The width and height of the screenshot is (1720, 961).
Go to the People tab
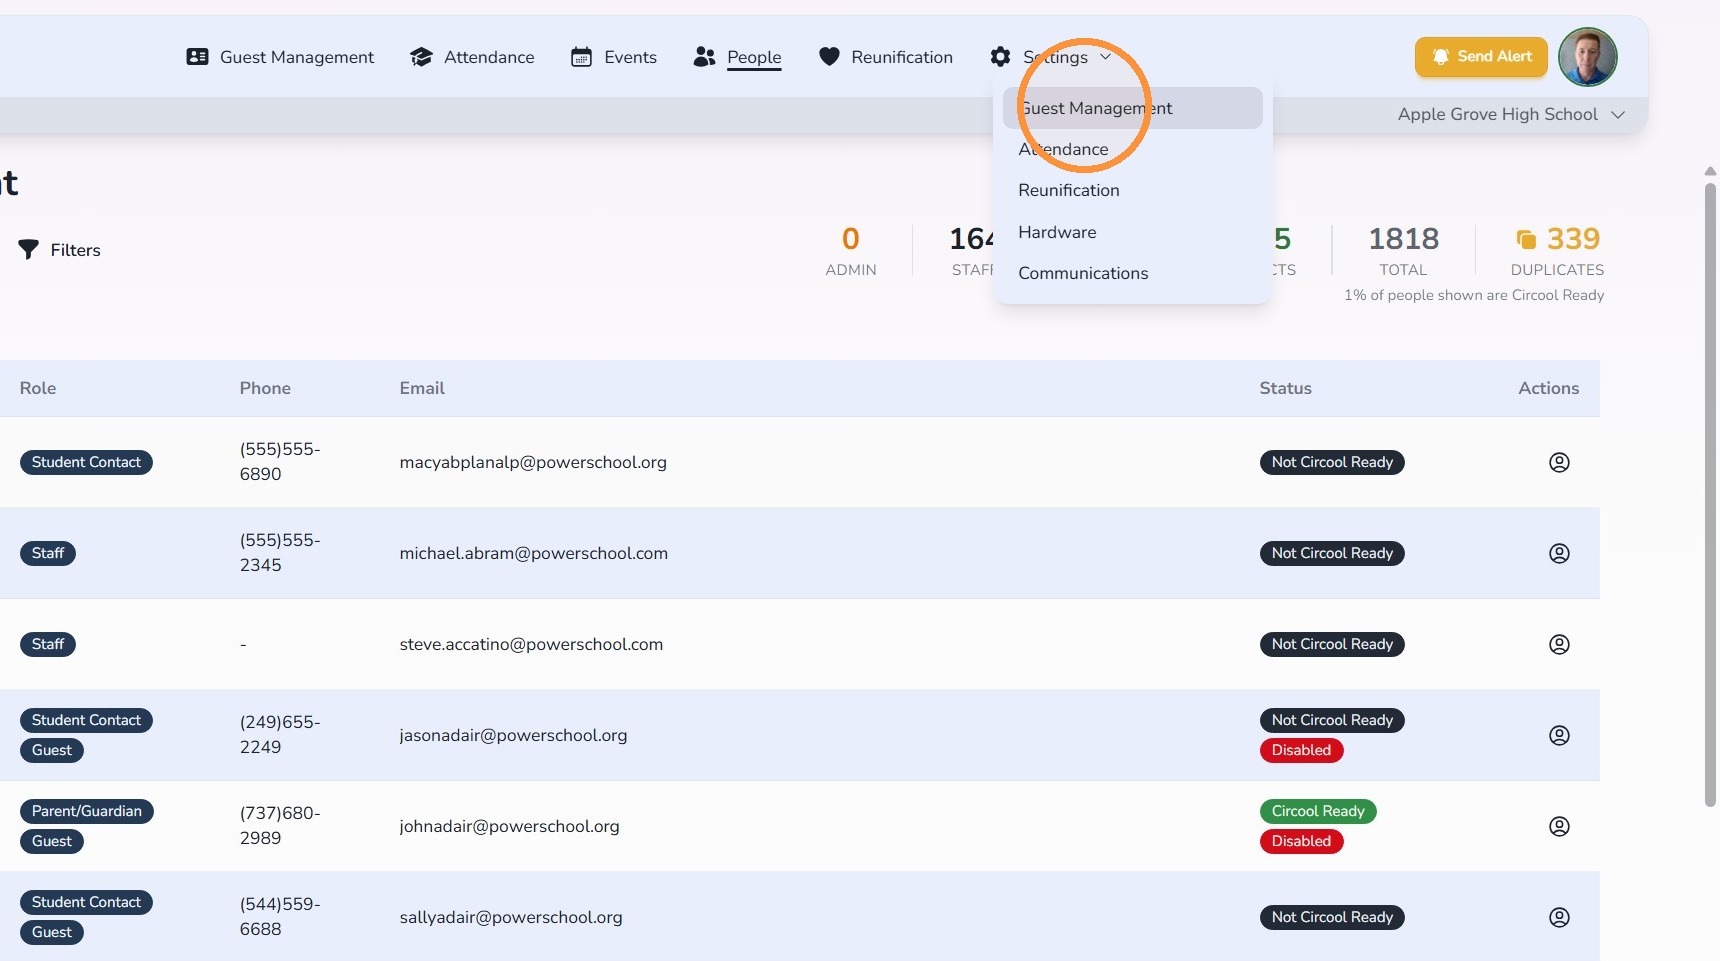[738, 57]
